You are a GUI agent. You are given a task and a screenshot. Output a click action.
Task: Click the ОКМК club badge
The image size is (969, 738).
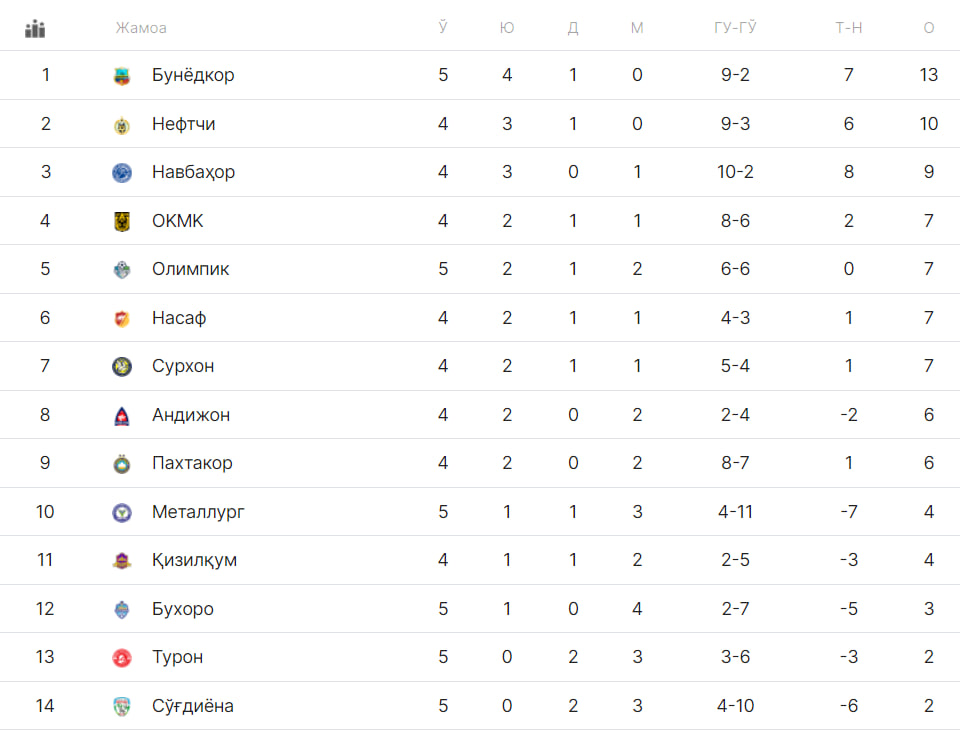(121, 222)
